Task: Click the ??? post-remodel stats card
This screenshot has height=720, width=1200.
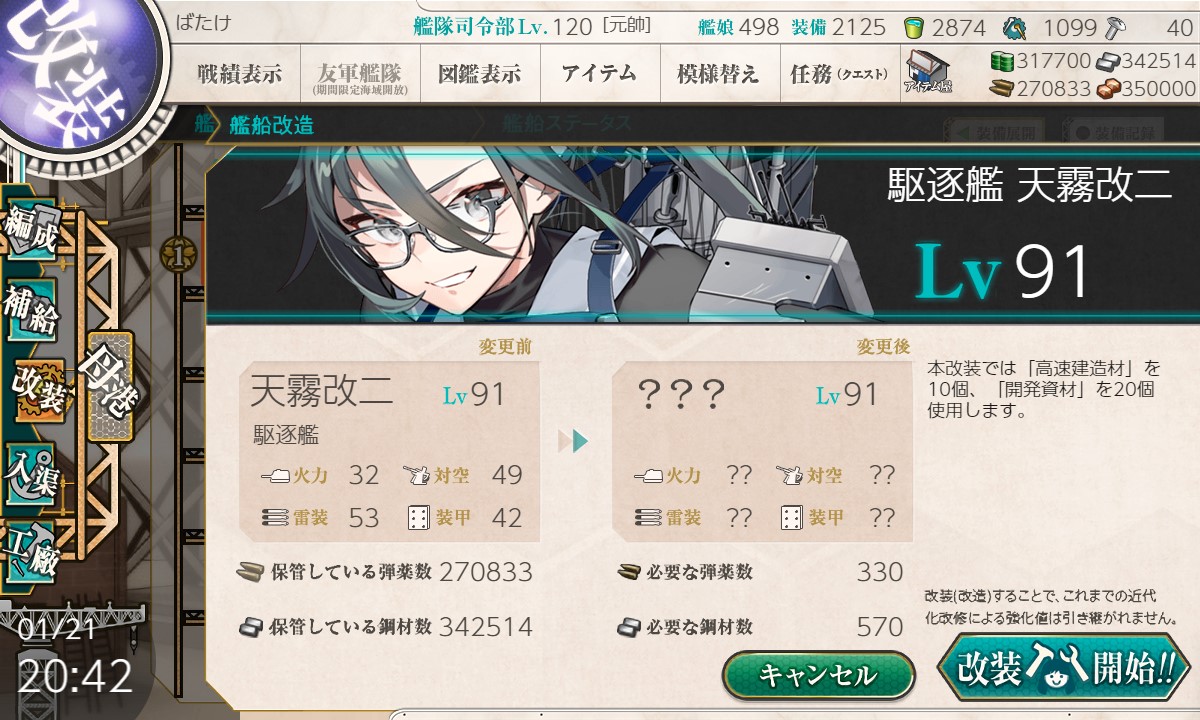Action: (762, 451)
